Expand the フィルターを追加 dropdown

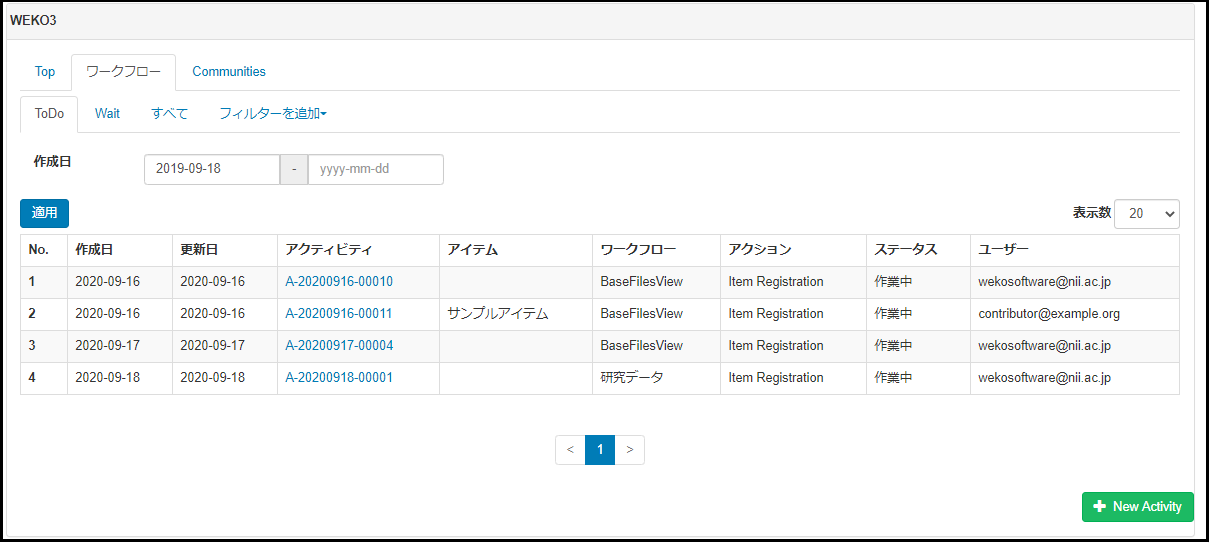point(273,114)
